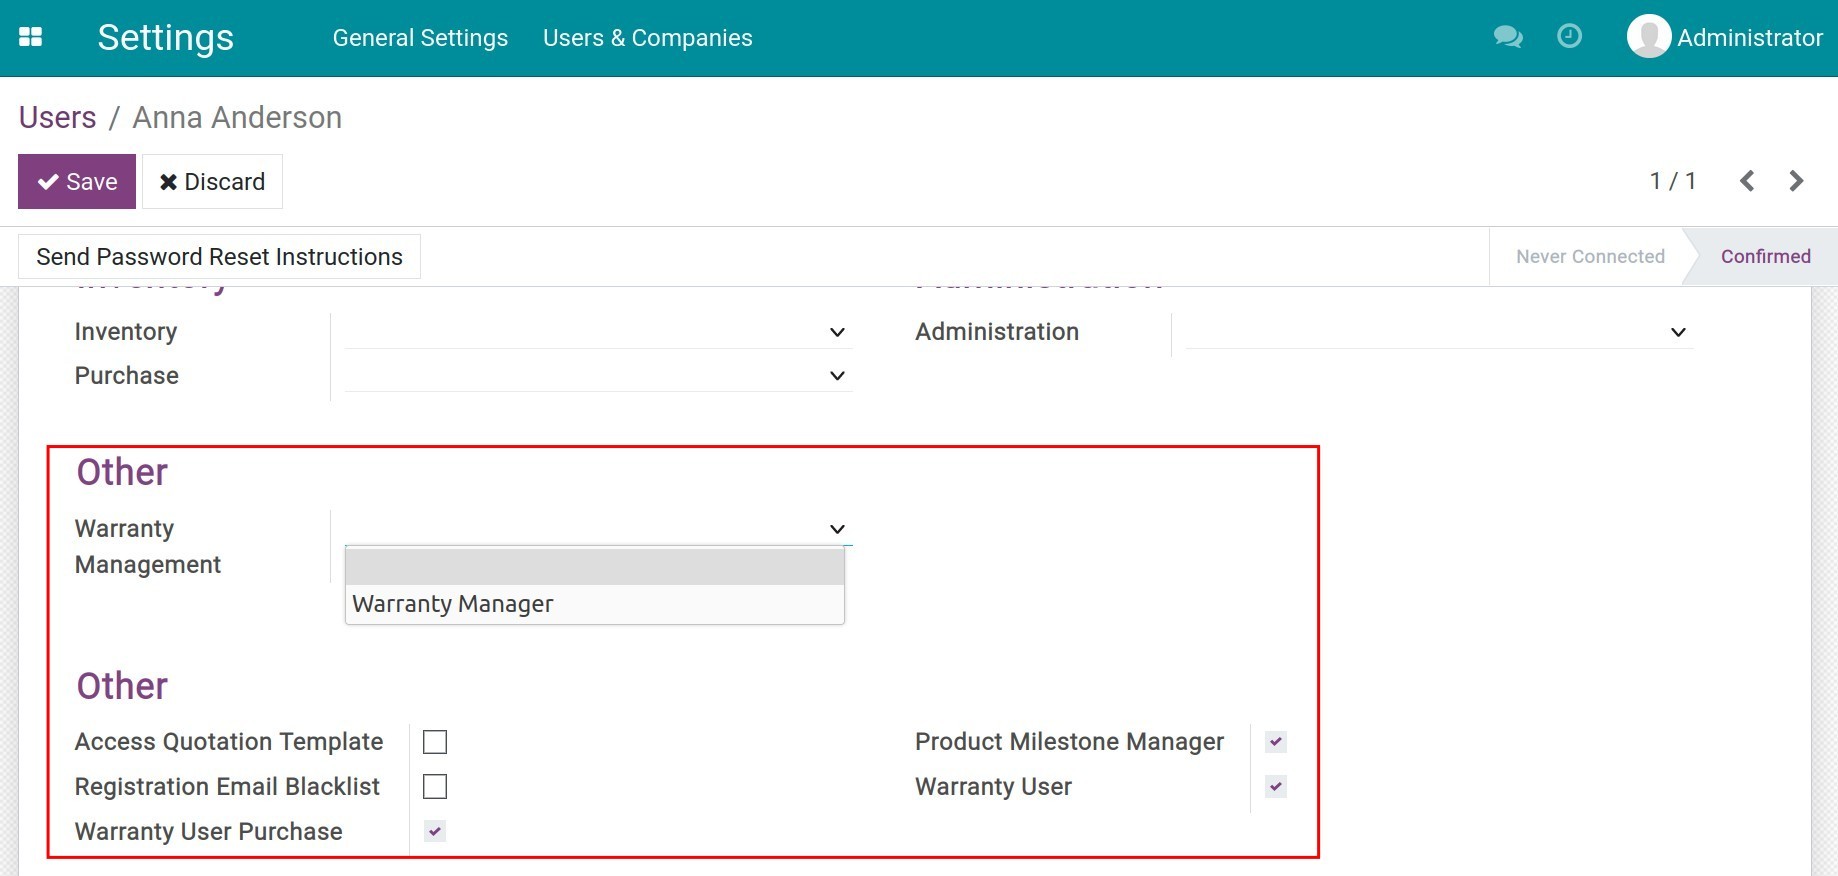Open the General Settings menu

click(420, 38)
